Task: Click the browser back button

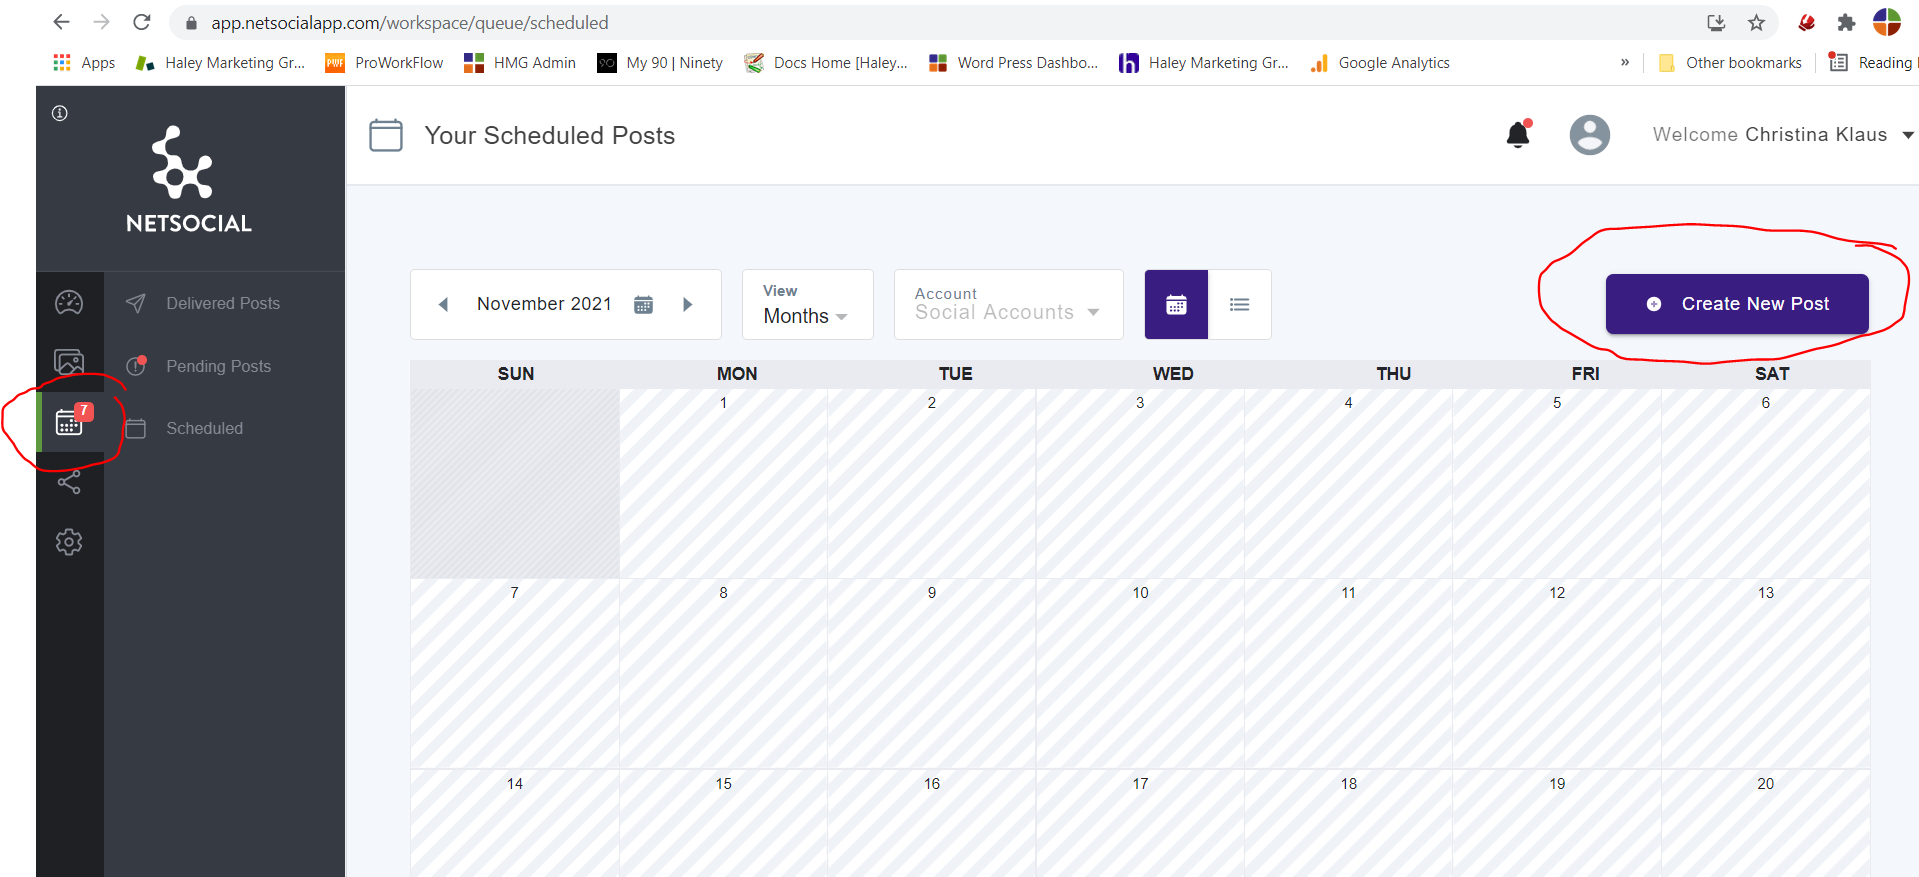Action: coord(61,22)
